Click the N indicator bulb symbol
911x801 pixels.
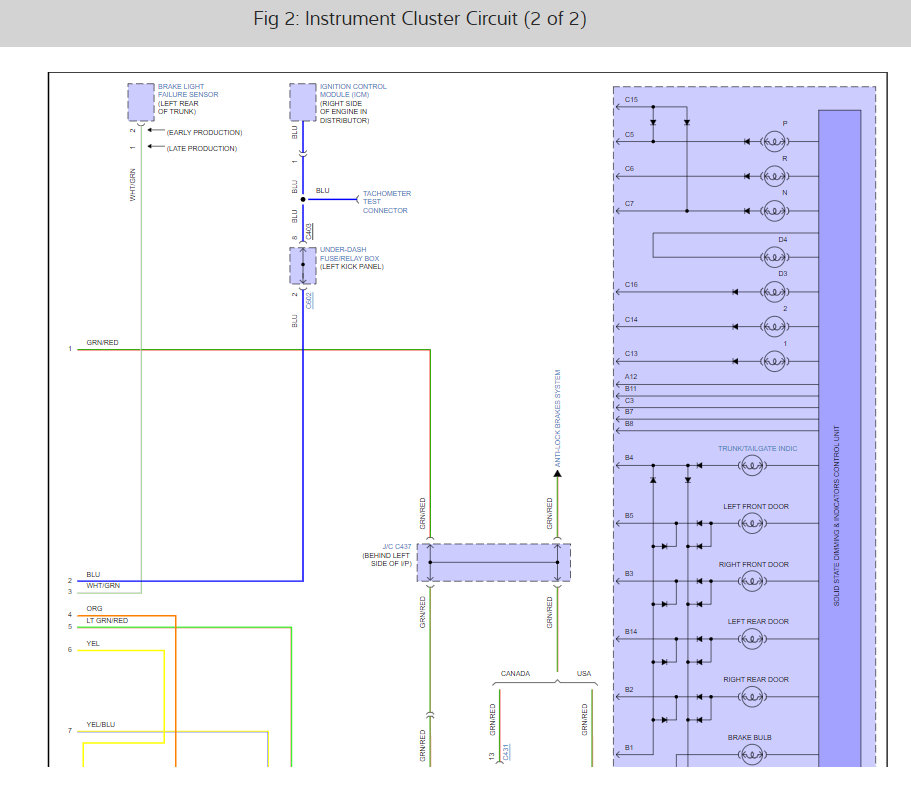click(x=774, y=211)
